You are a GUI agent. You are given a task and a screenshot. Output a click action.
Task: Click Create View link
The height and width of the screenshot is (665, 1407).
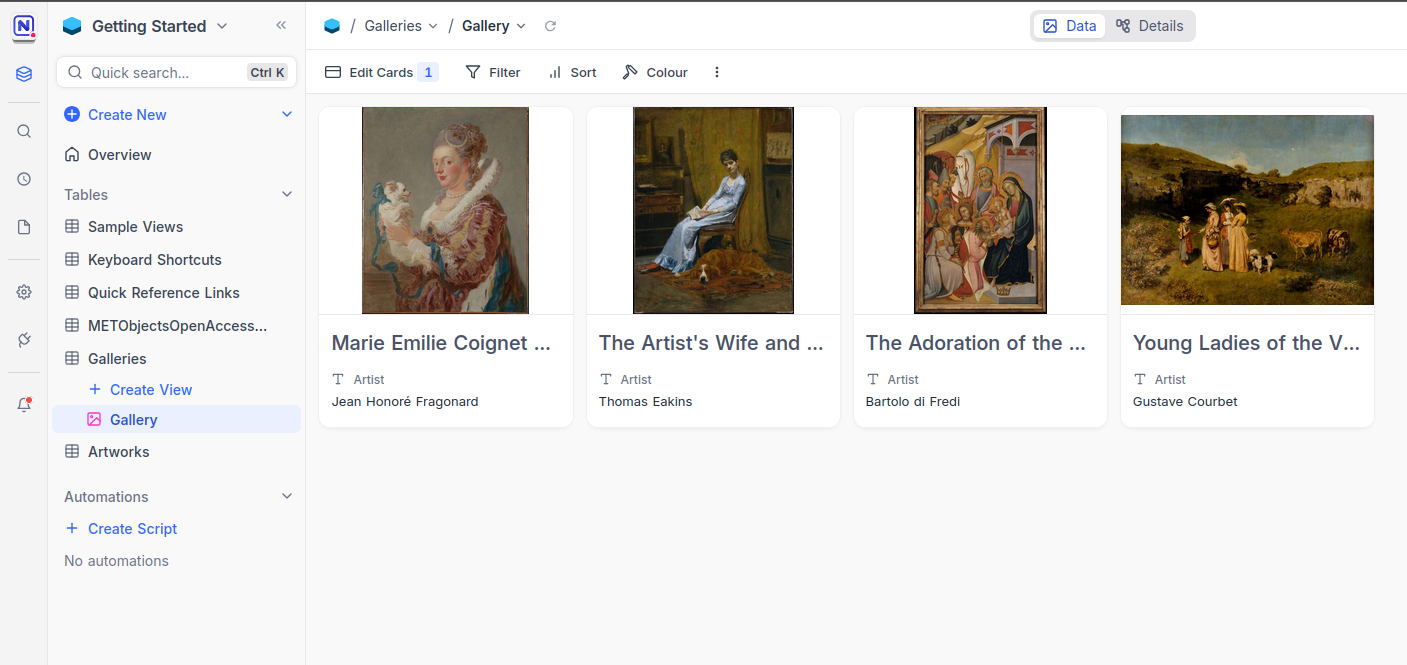tap(151, 390)
